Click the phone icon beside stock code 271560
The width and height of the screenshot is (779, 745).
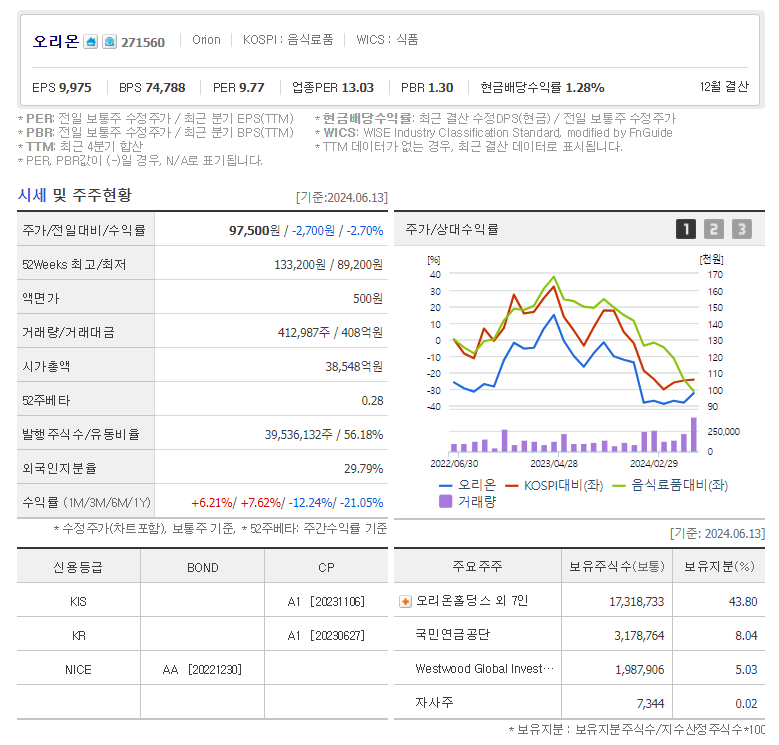(x=109, y=42)
